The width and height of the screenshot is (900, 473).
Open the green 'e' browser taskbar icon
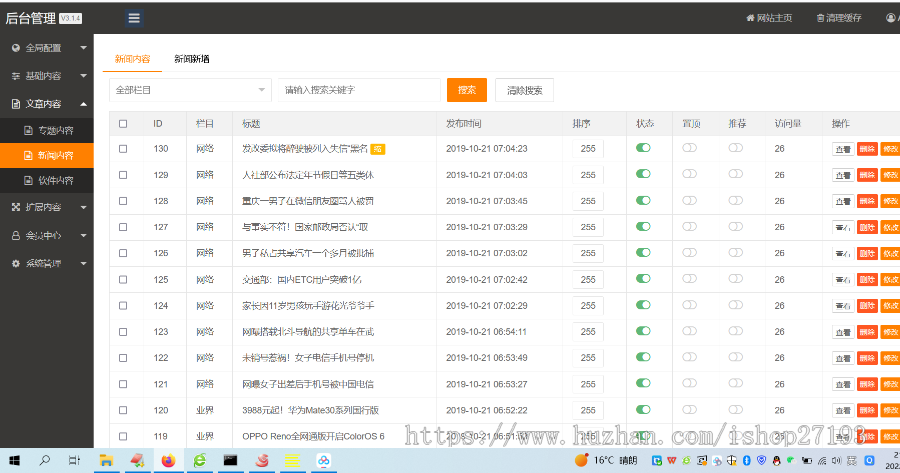pyautogui.click(x=199, y=460)
